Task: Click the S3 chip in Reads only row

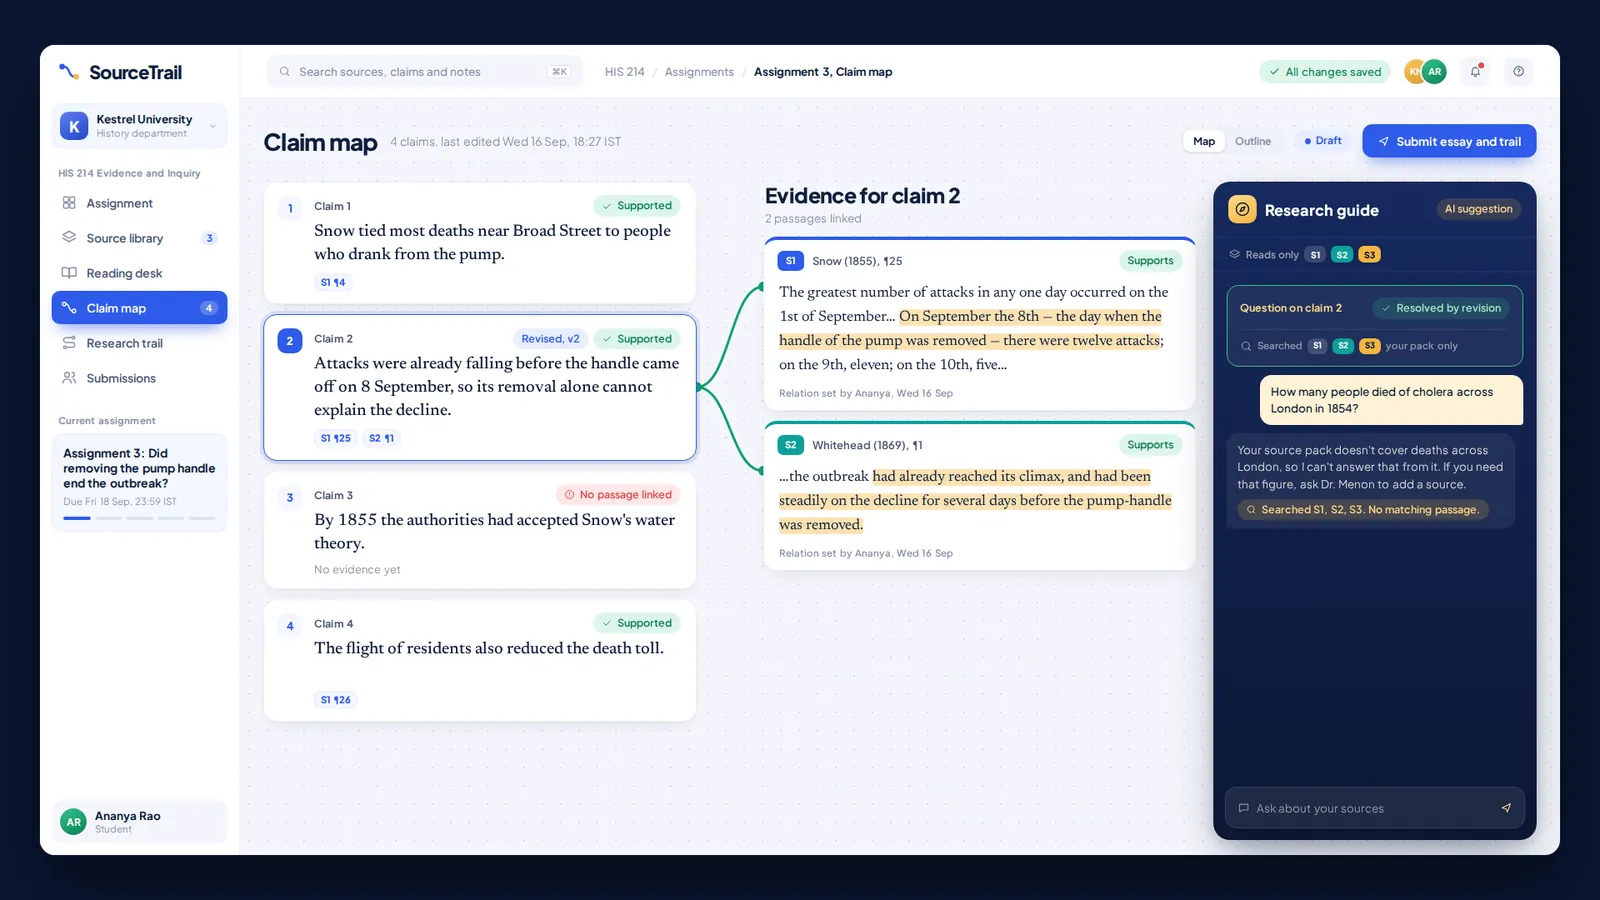Action: 1369,255
